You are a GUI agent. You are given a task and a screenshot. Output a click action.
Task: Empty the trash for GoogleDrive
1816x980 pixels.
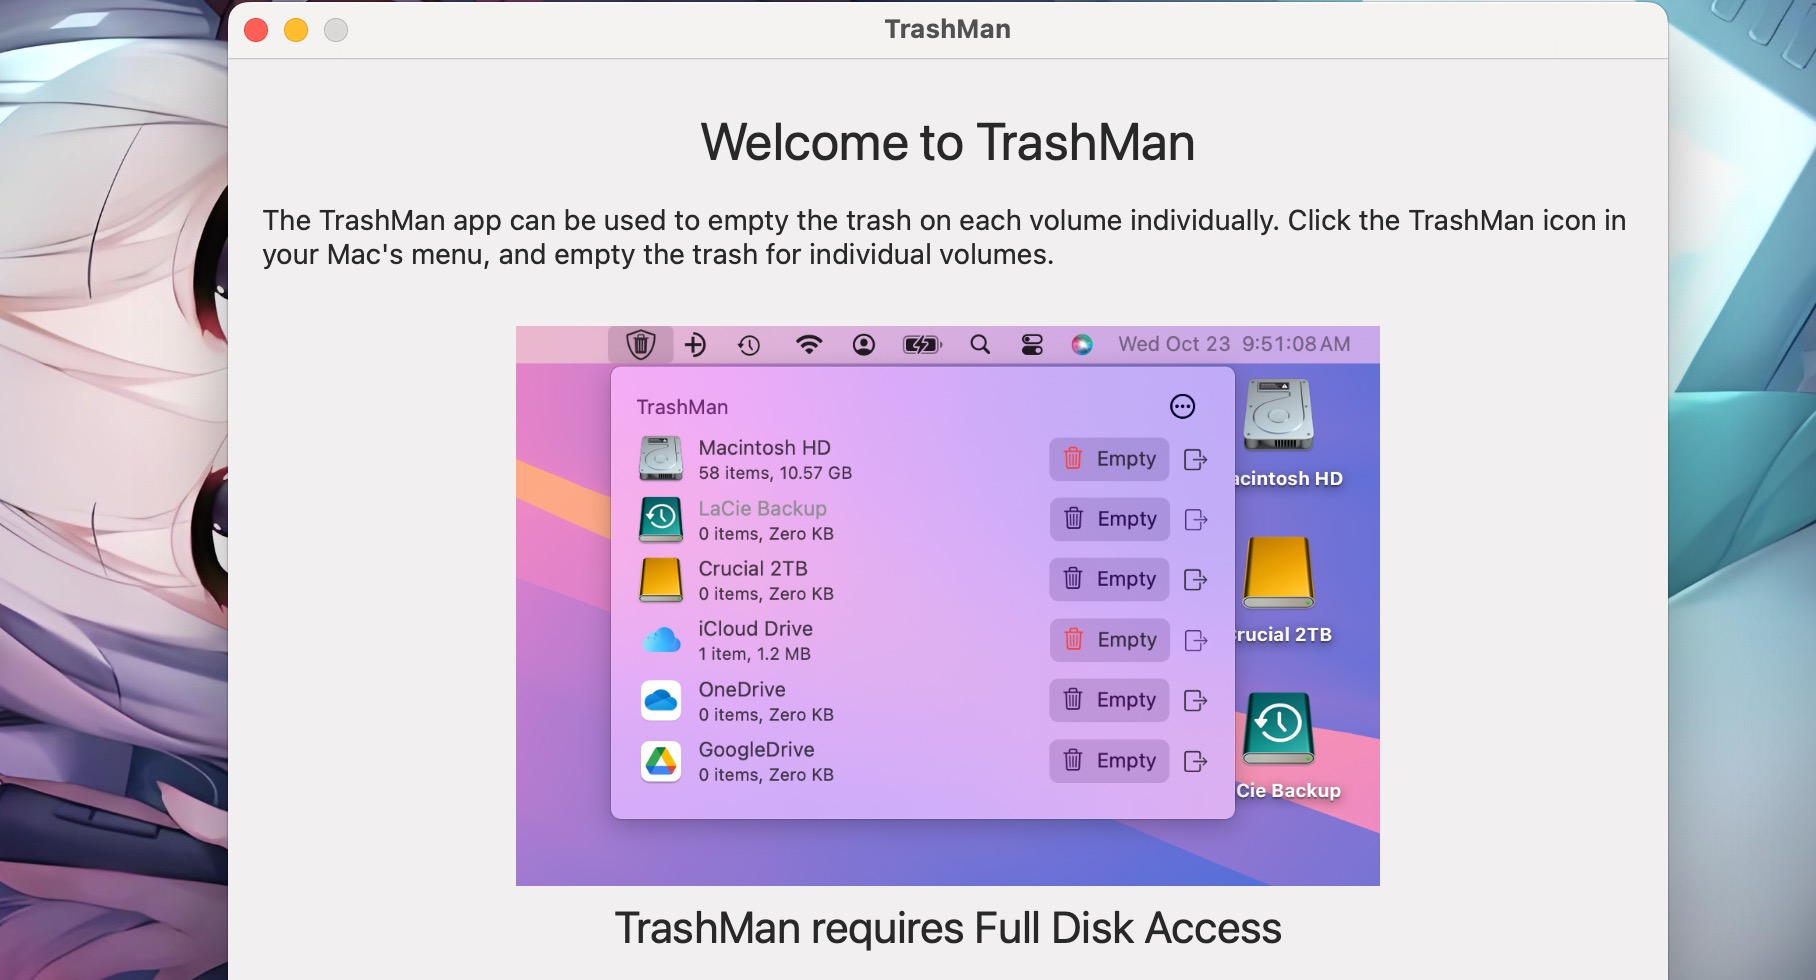[1109, 761]
